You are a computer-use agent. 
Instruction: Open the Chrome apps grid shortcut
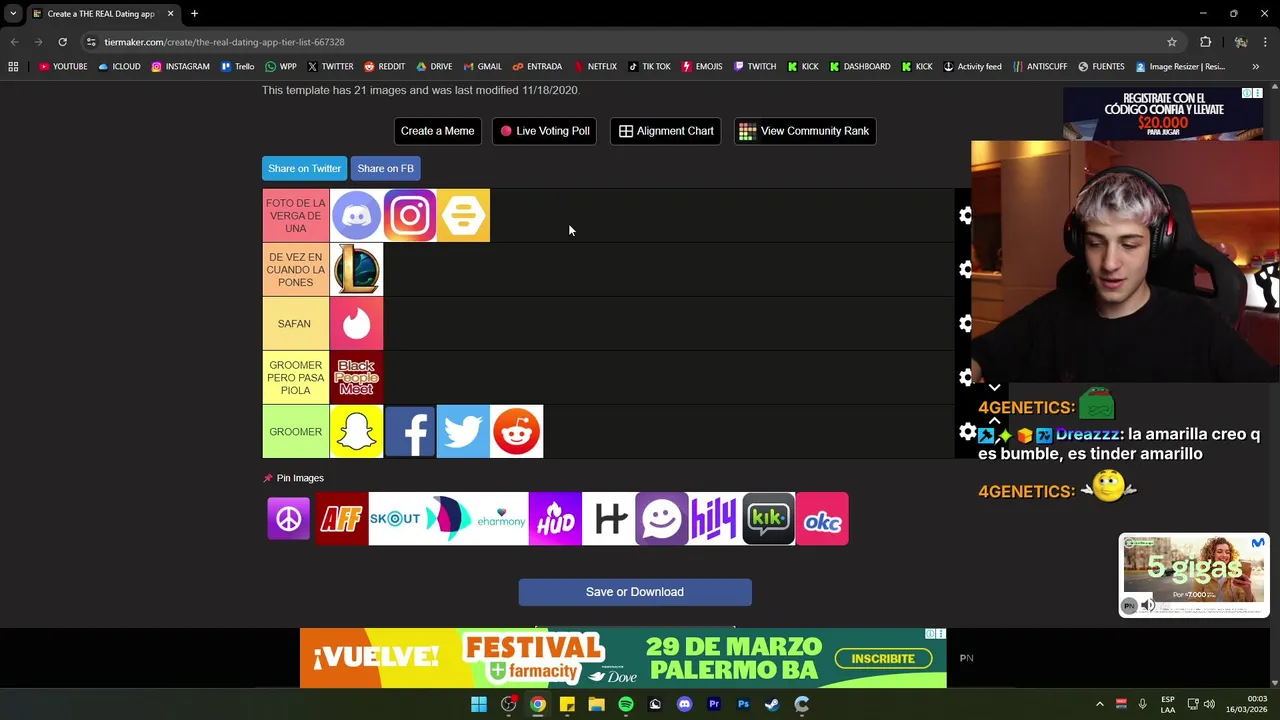pyautogui.click(x=13, y=67)
